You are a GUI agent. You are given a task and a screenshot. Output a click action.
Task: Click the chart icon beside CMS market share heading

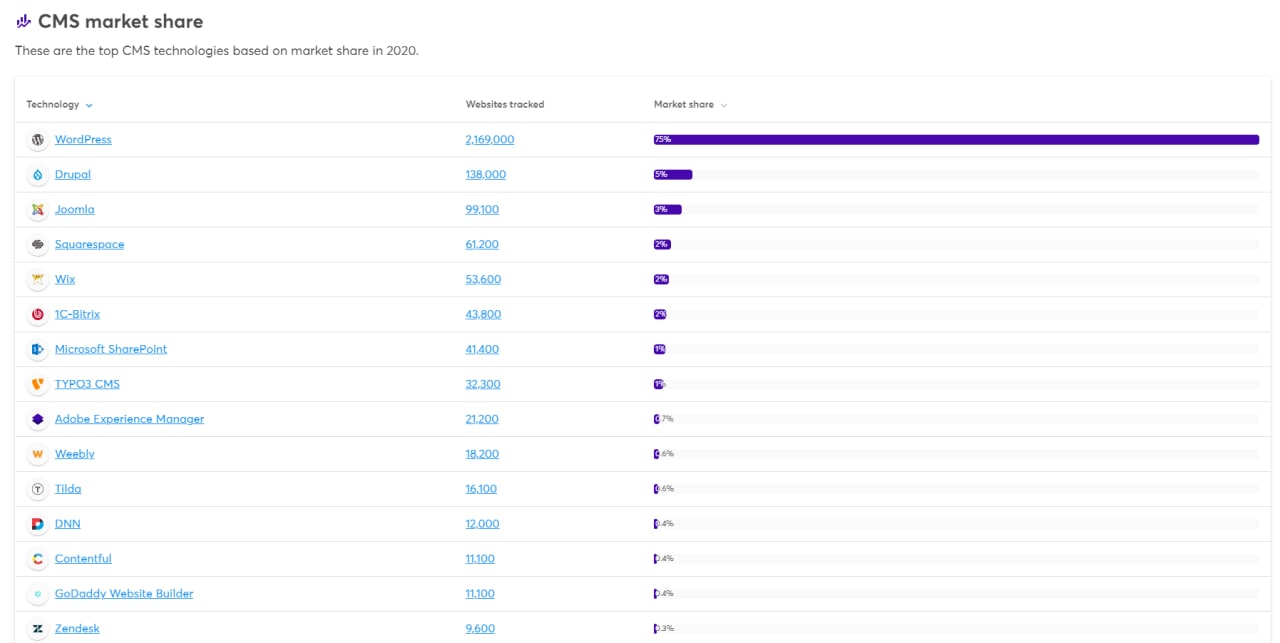[24, 21]
